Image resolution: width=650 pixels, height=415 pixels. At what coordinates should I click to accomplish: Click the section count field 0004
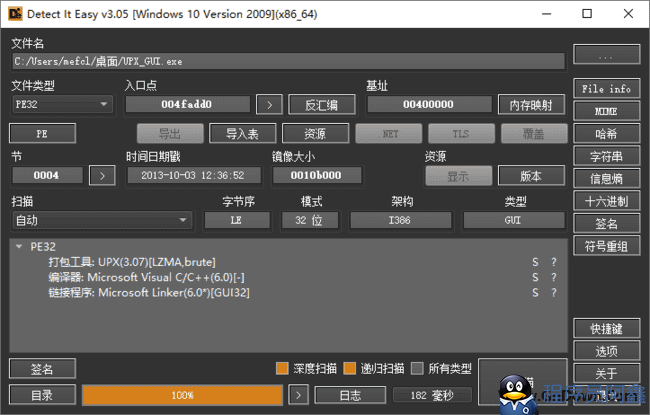(47, 175)
